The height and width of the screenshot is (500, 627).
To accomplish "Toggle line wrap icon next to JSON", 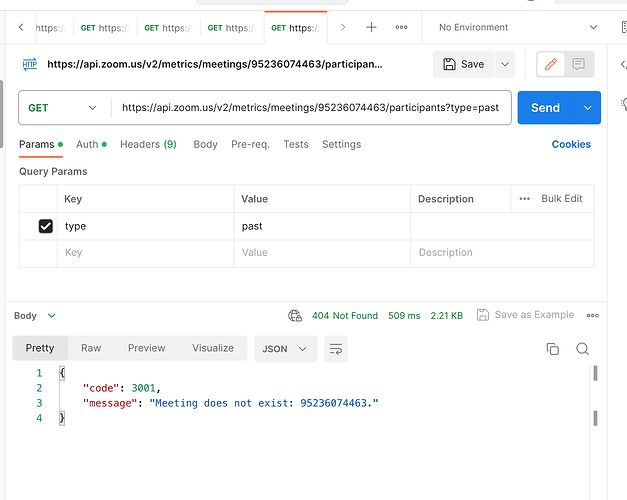I will 335,349.
